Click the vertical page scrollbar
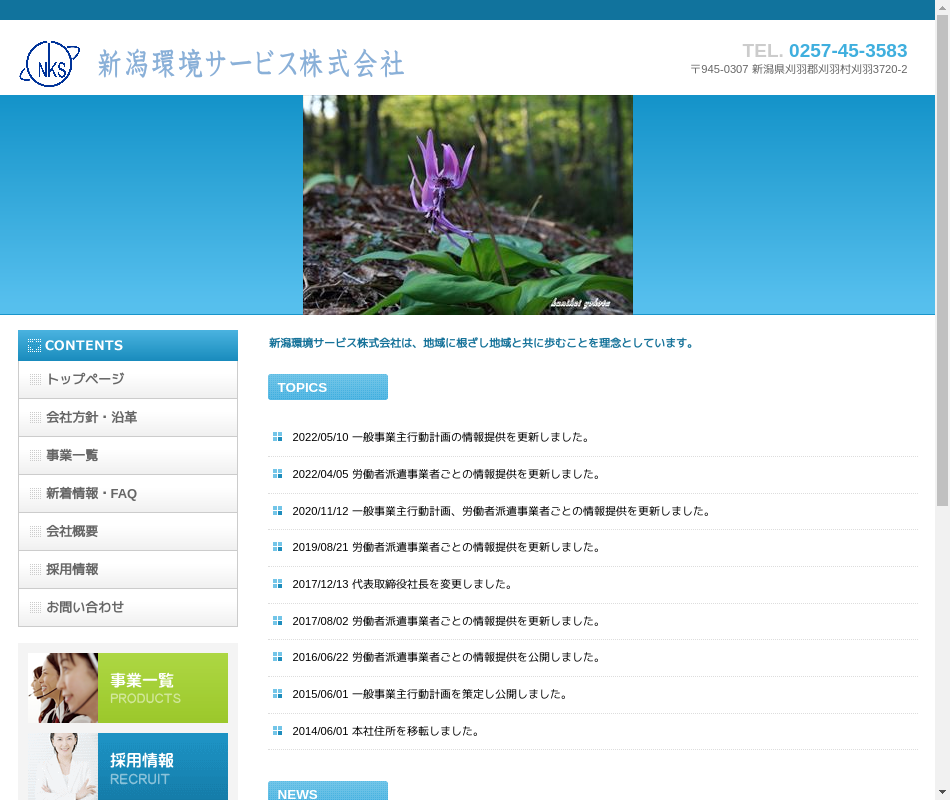Viewport: 950px width, 800px height. tap(942, 260)
